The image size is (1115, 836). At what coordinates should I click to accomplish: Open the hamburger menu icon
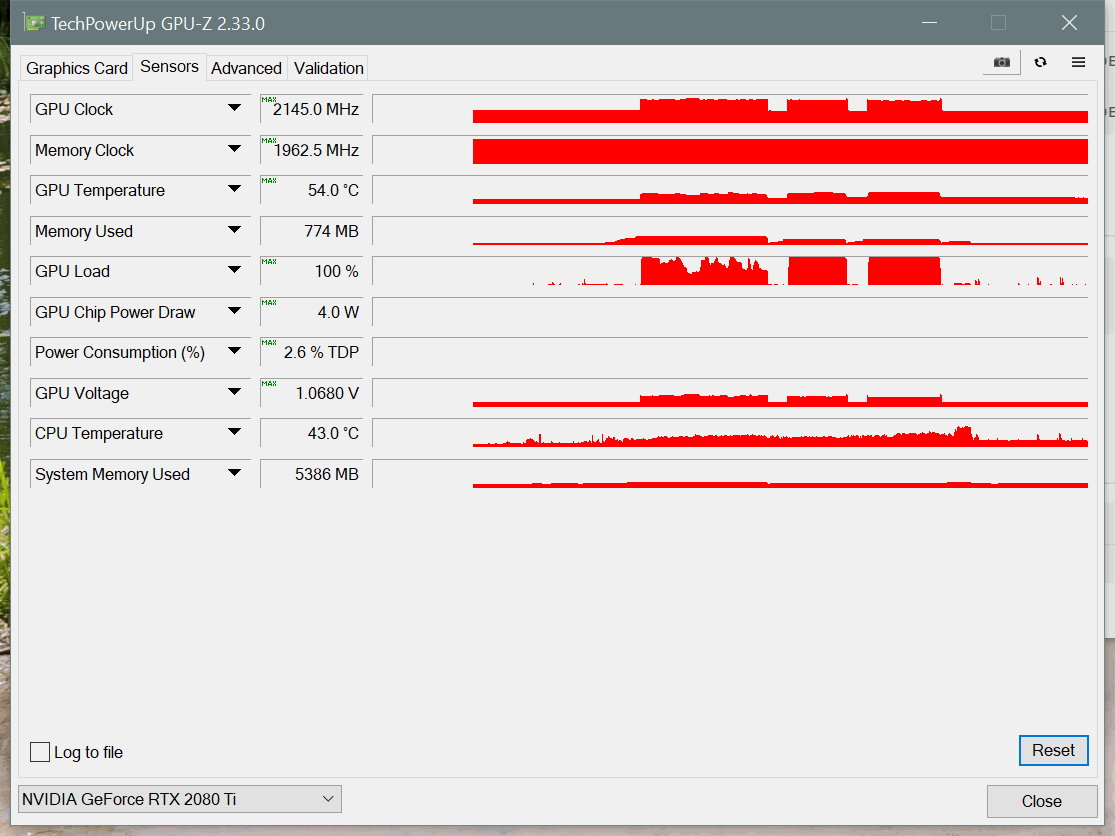1078,63
